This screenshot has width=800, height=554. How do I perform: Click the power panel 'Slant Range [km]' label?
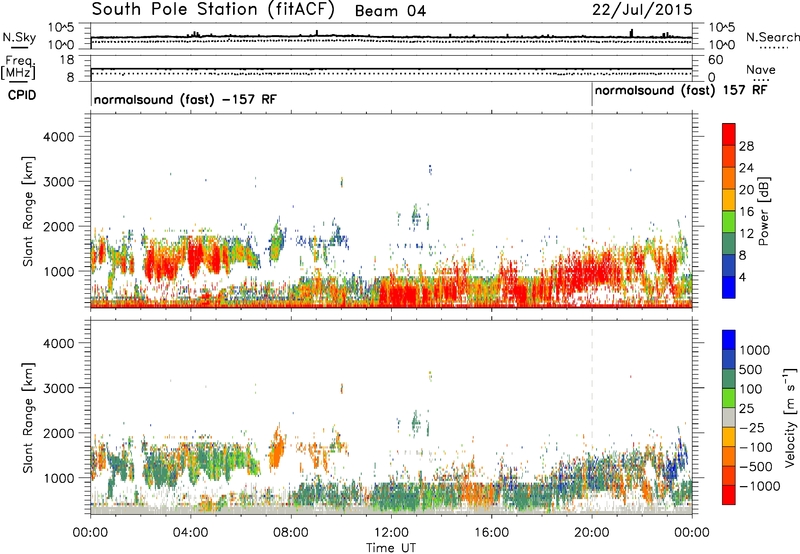tap(28, 211)
